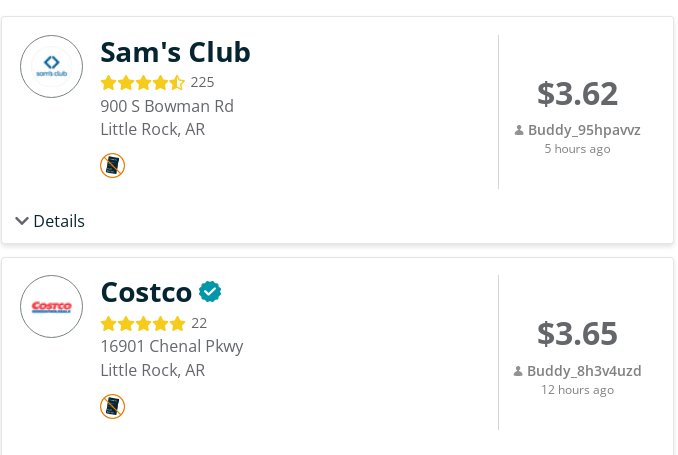Click the 225 reviews count
This screenshot has width=678, height=455.
202,82
